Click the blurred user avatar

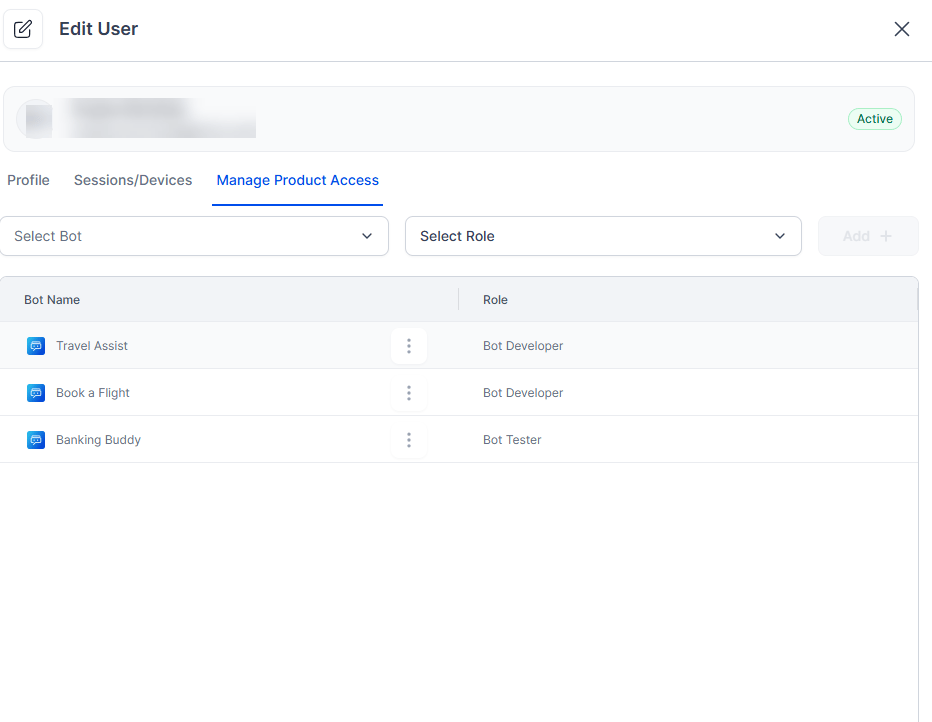37,119
